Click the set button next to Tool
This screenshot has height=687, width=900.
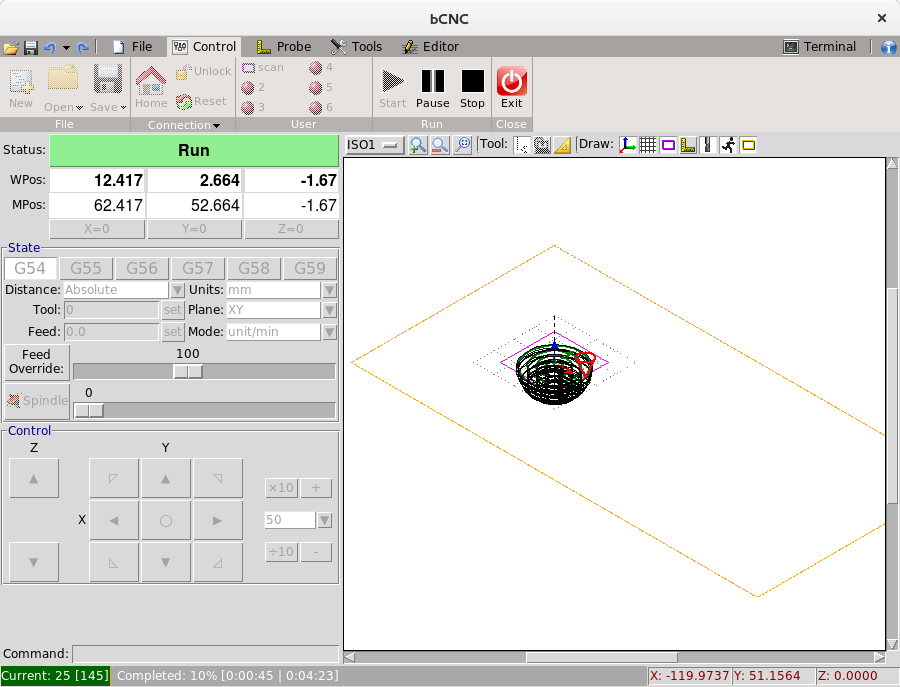click(172, 310)
